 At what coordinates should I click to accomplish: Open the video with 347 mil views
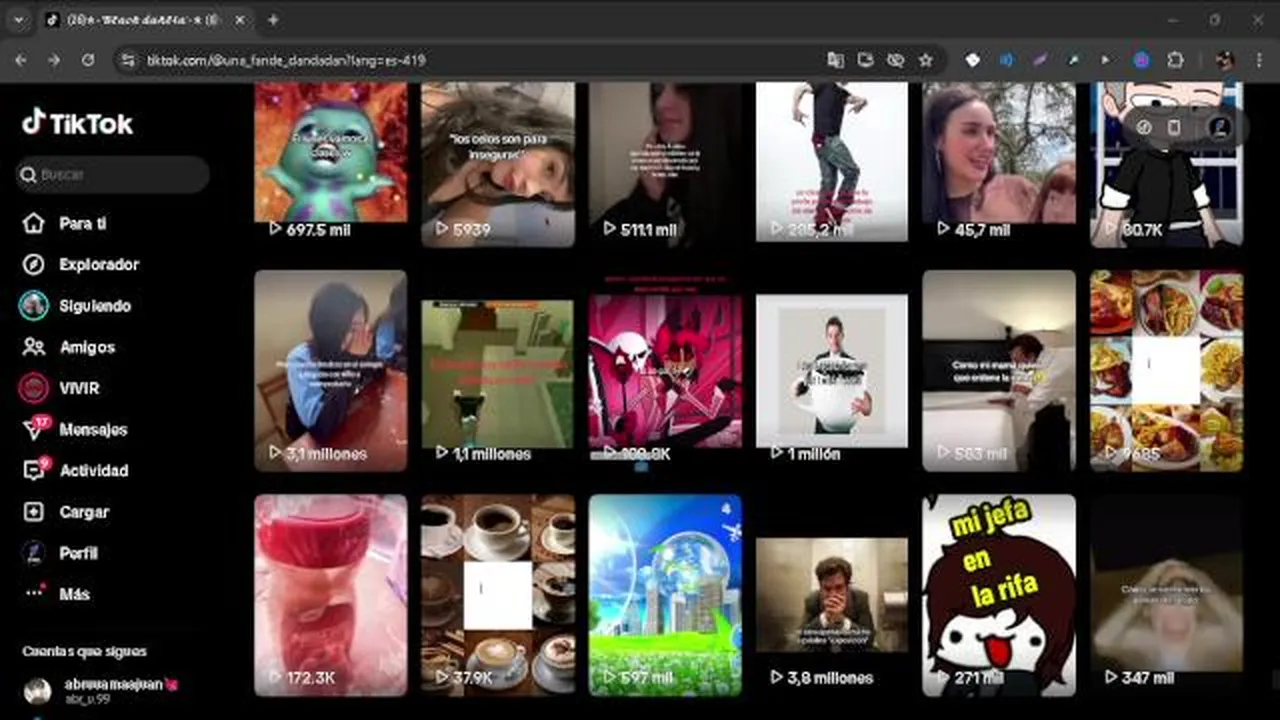click(x=1166, y=594)
